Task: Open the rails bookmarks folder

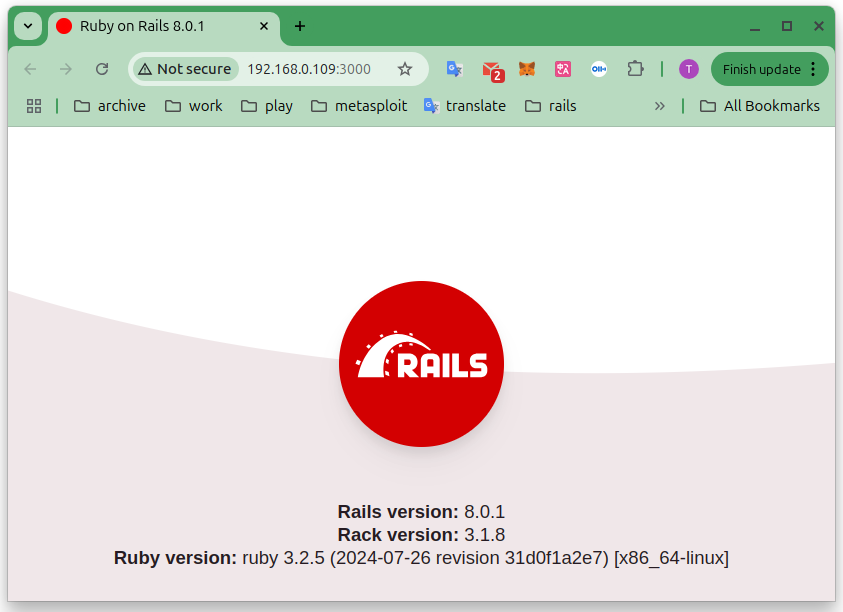Action: click(x=551, y=106)
